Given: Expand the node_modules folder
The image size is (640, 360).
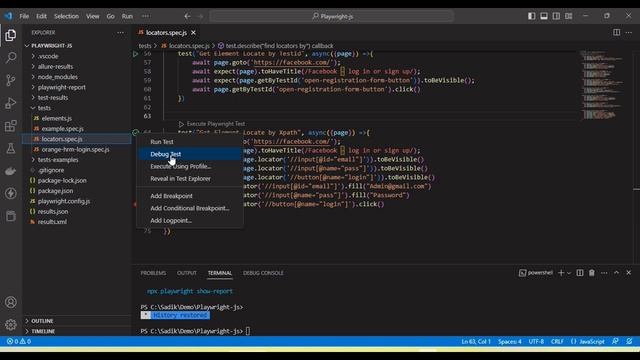Looking at the screenshot, I should [x=77, y=77].
